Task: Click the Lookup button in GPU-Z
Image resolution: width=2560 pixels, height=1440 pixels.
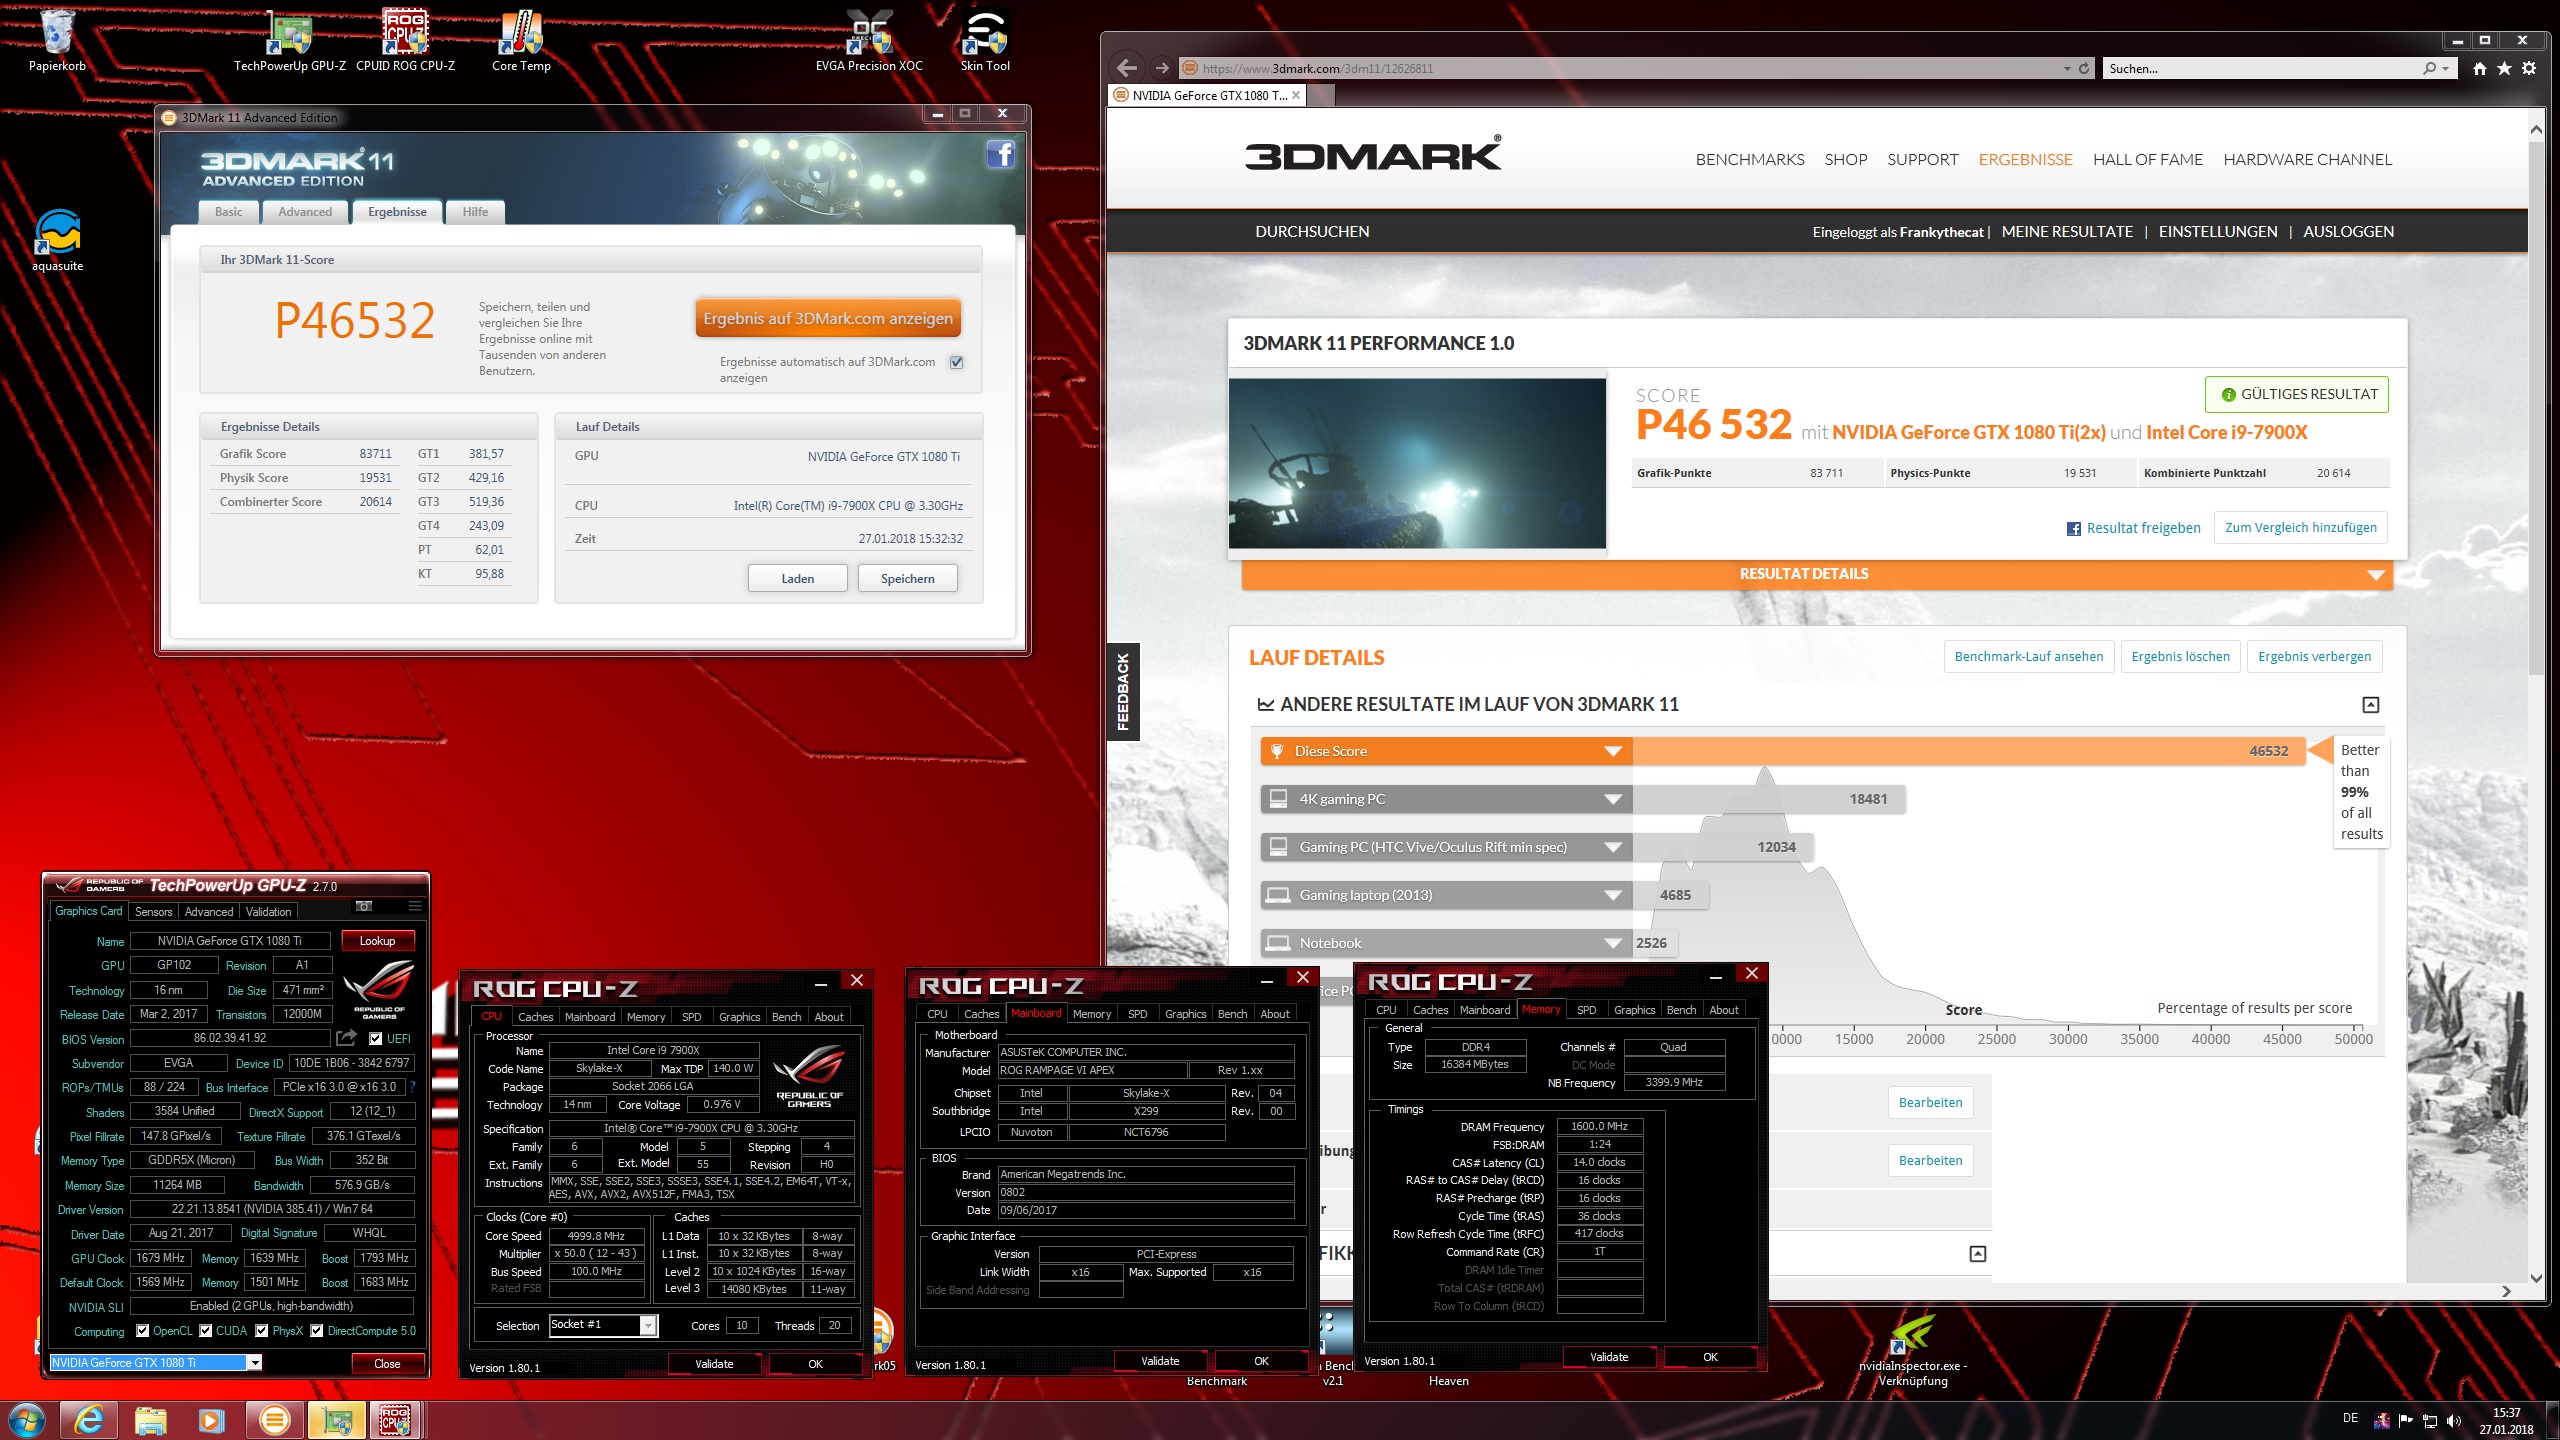Action: [377, 940]
